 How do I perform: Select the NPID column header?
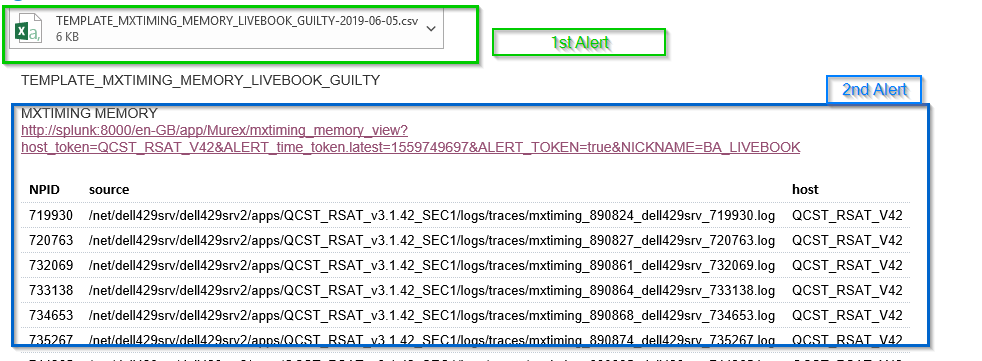click(x=44, y=189)
